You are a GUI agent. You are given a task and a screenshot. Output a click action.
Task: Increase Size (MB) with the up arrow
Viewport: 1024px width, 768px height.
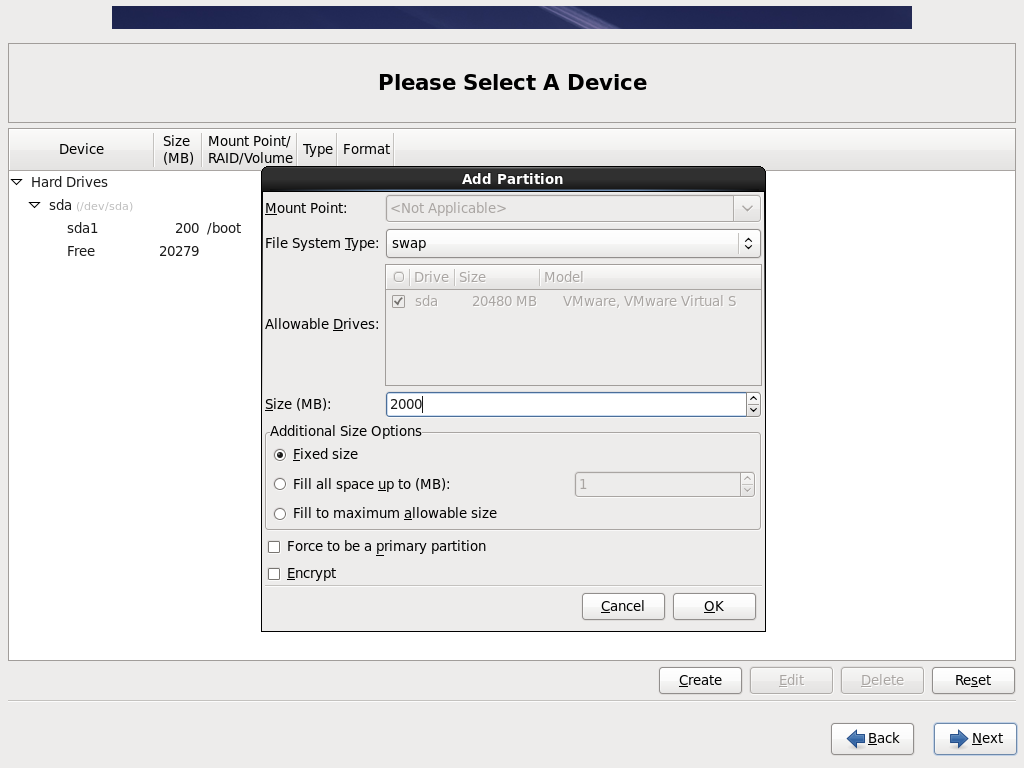(x=754, y=398)
